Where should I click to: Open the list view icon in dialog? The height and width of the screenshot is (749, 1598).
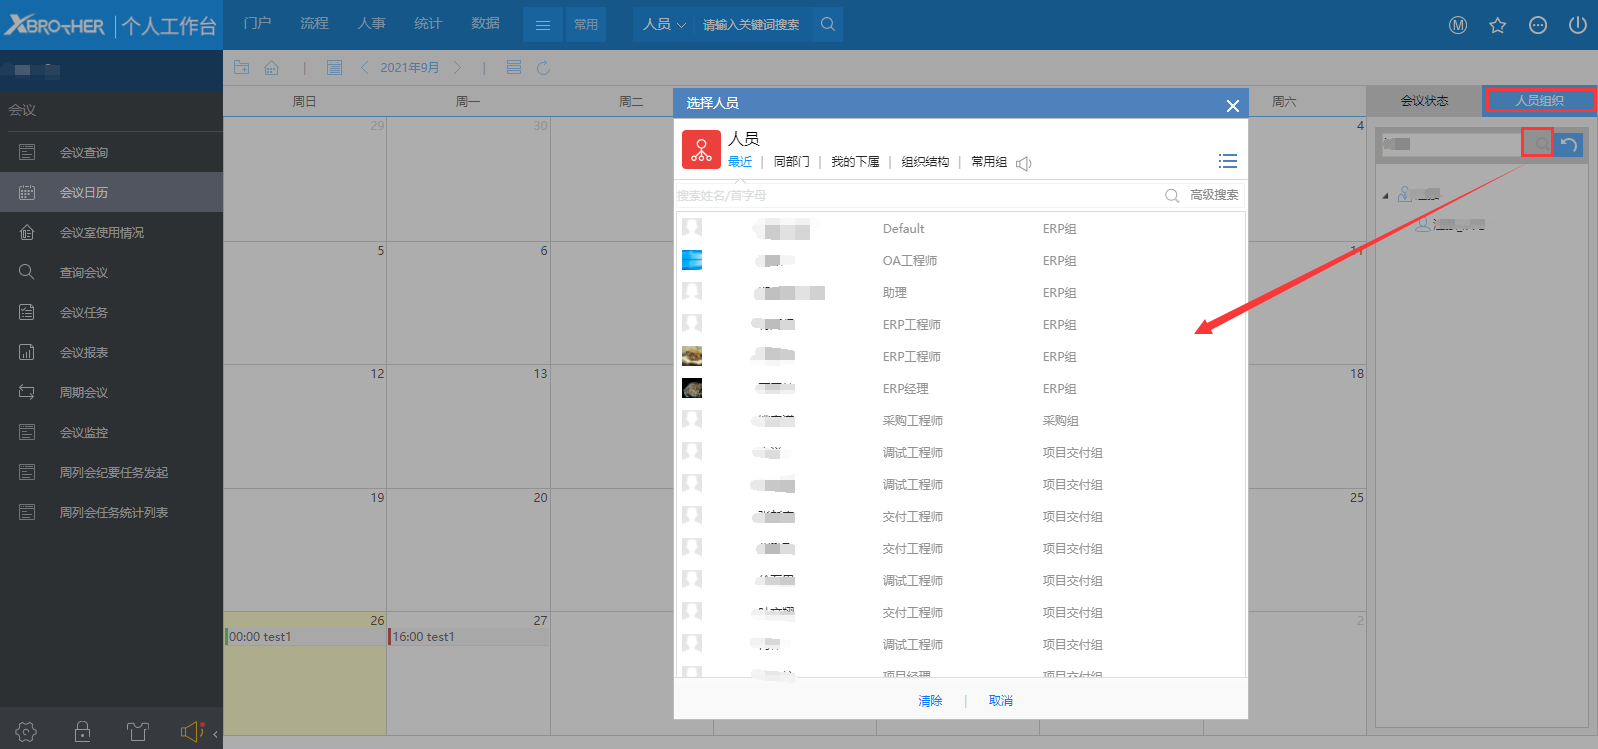tap(1227, 161)
